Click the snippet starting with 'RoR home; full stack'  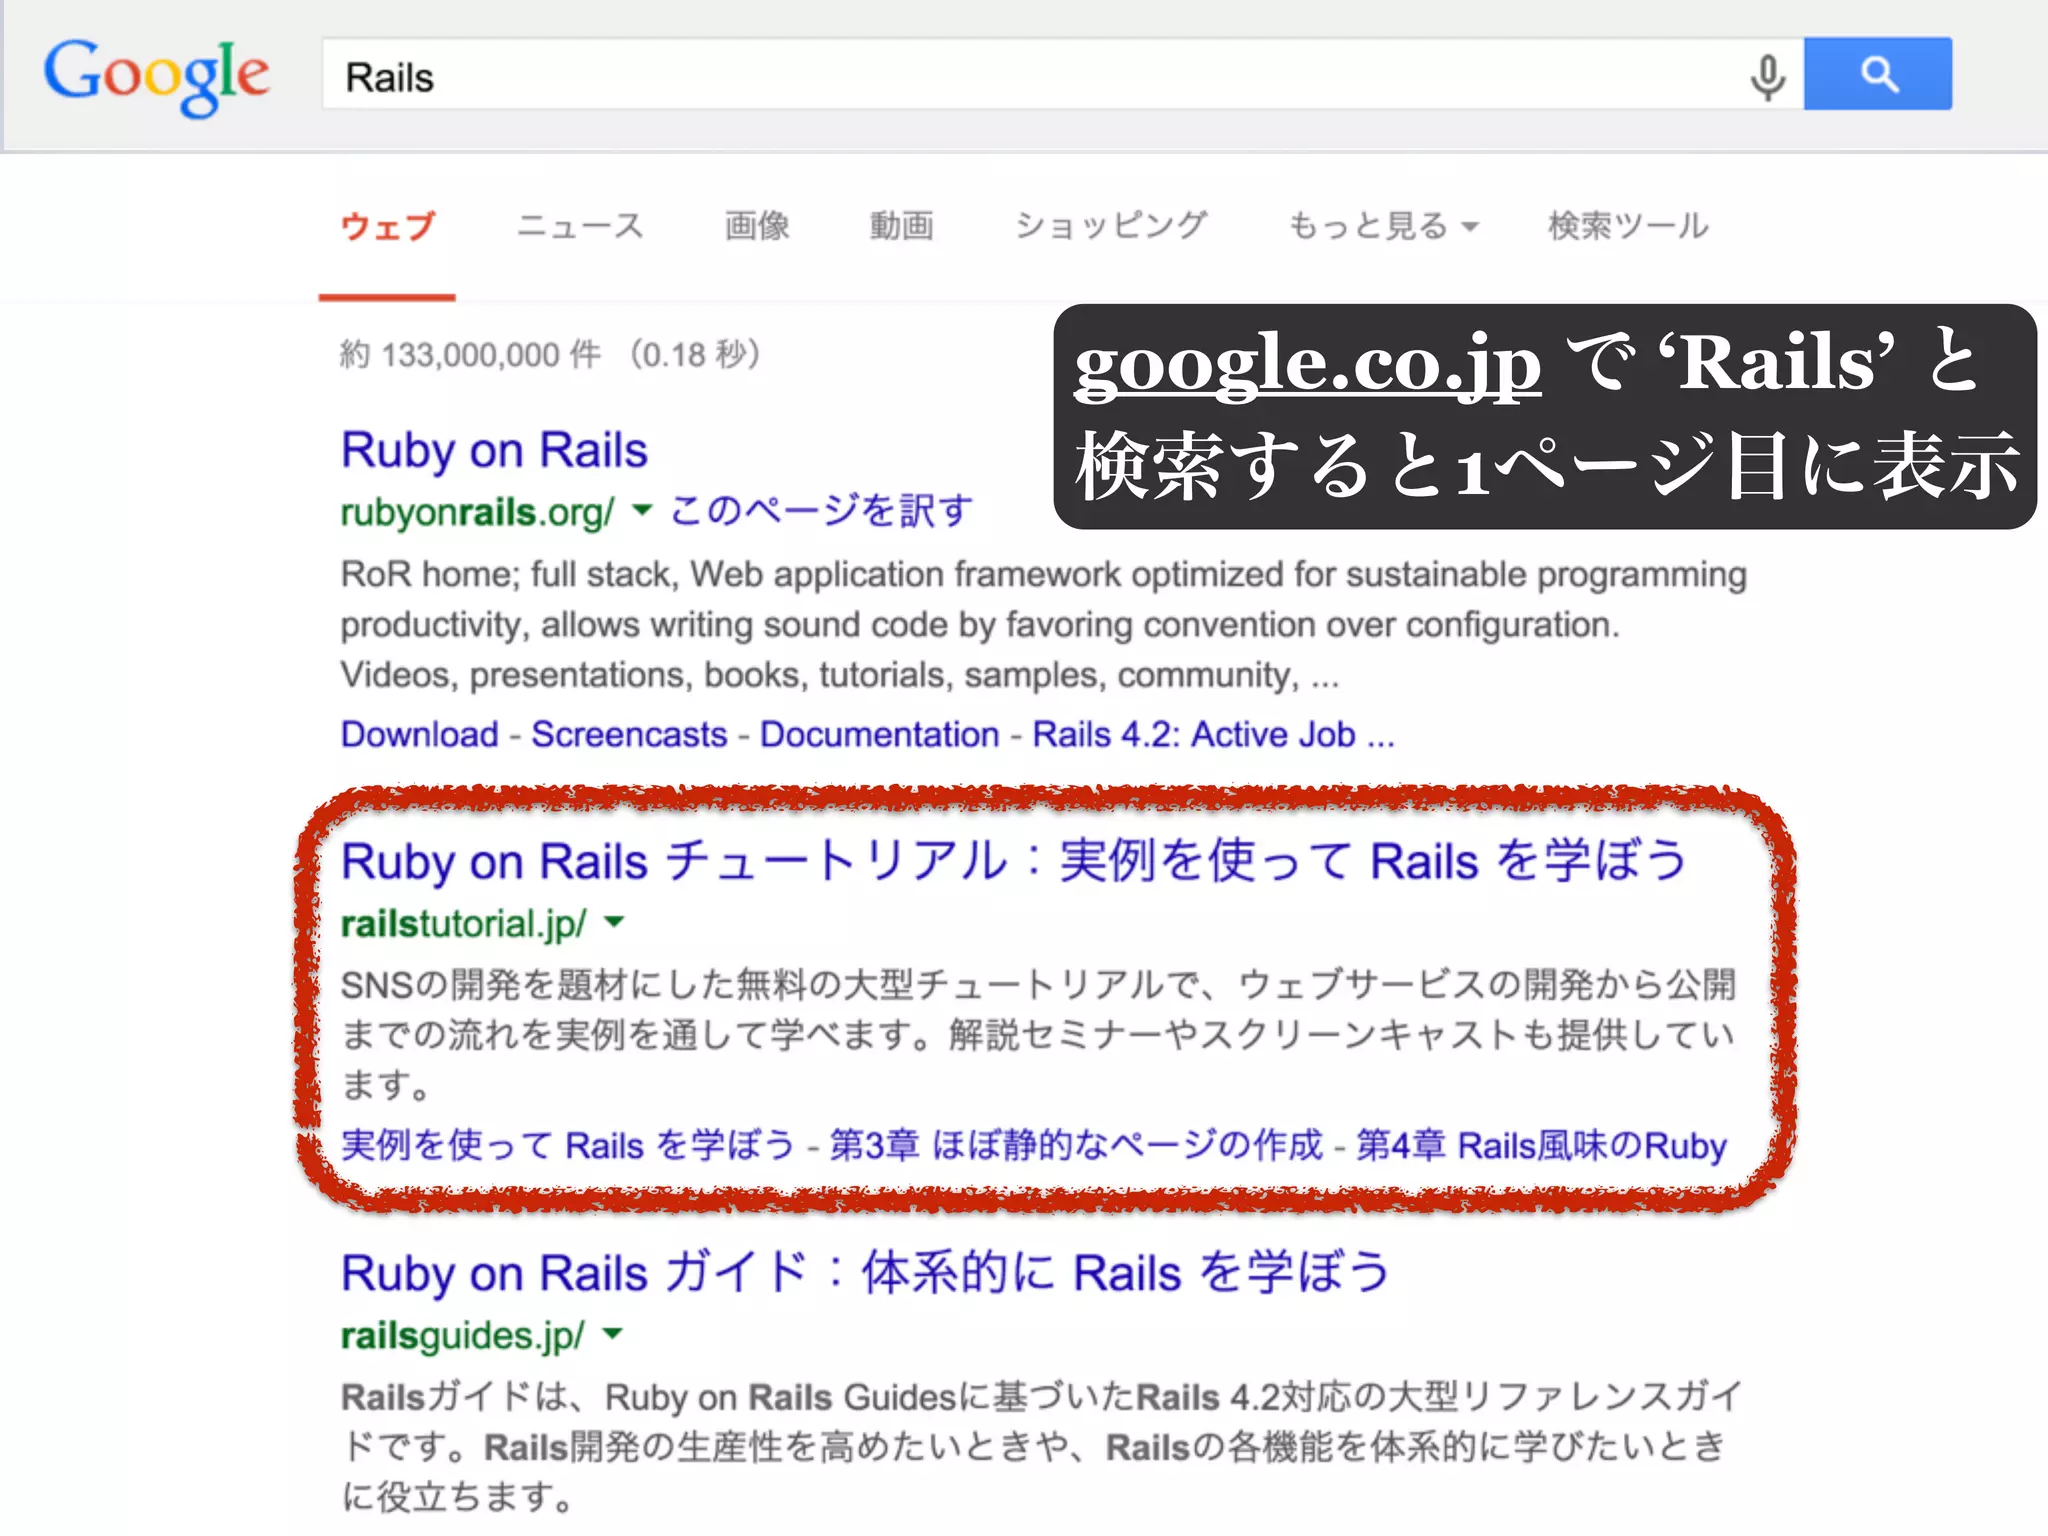click(x=1043, y=624)
